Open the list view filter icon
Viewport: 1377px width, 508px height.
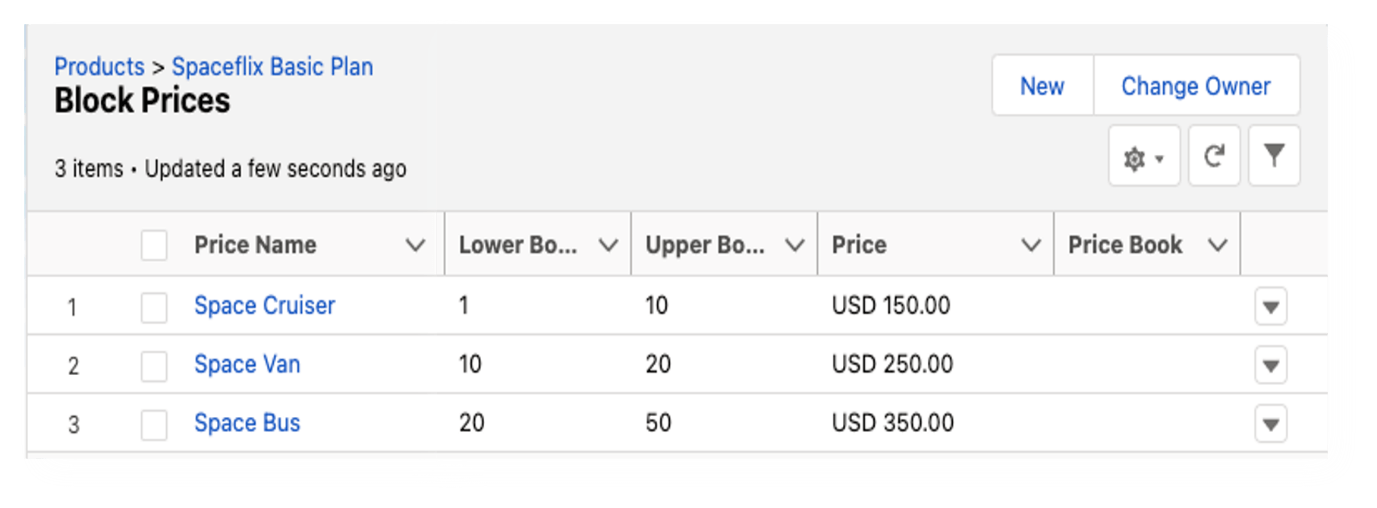pyautogui.click(x=1273, y=156)
